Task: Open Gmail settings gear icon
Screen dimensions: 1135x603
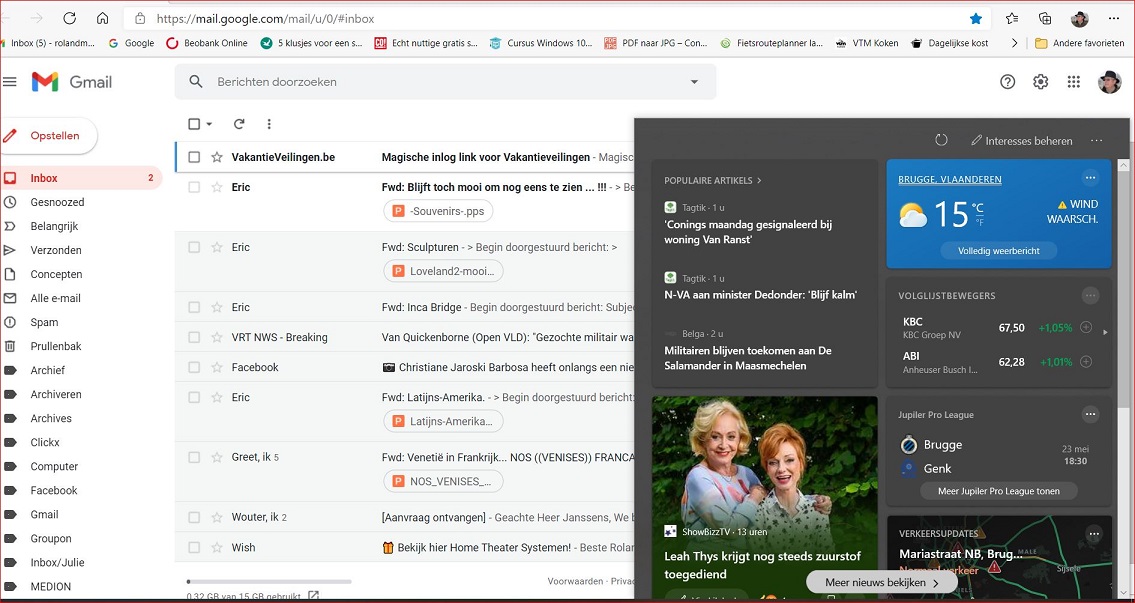Action: coord(1040,82)
